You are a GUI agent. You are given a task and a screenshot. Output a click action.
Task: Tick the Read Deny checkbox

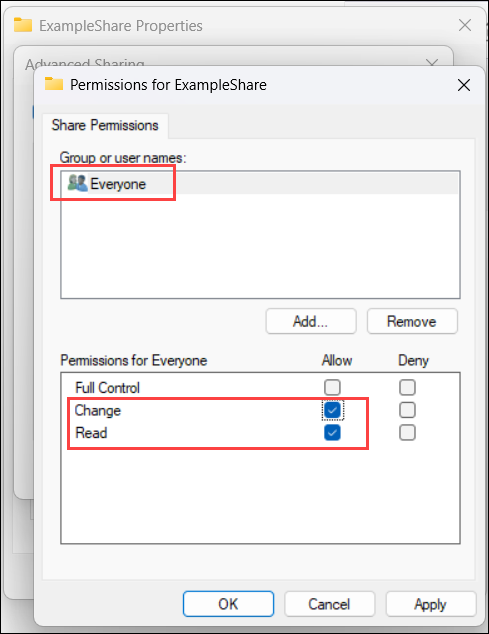407,433
